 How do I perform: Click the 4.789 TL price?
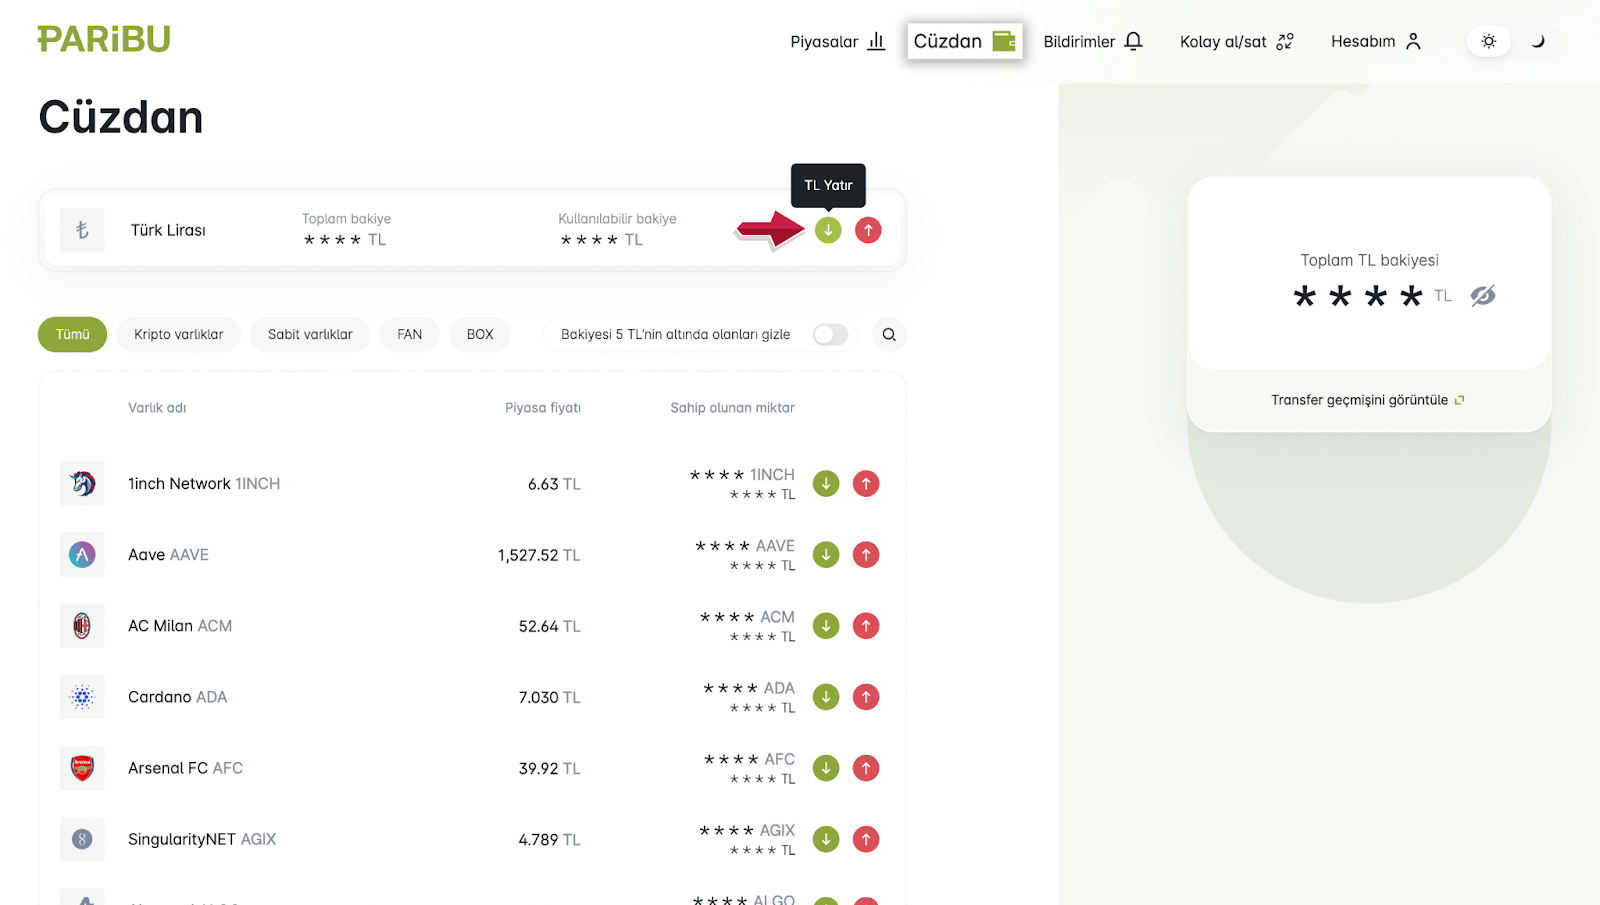click(549, 839)
